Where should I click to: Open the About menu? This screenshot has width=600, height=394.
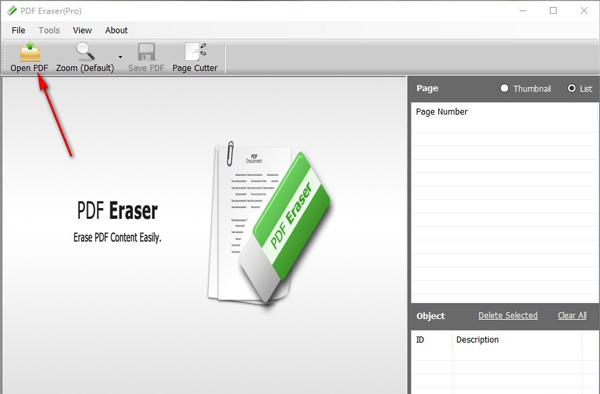pyautogui.click(x=116, y=30)
